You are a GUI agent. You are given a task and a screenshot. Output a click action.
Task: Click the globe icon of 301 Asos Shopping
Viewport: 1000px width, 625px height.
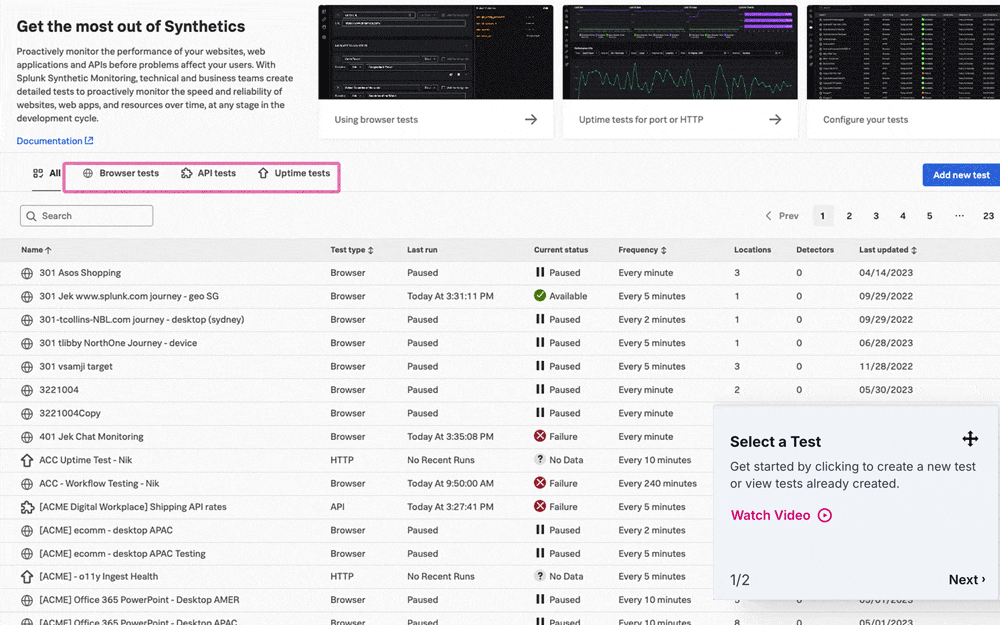(27, 273)
